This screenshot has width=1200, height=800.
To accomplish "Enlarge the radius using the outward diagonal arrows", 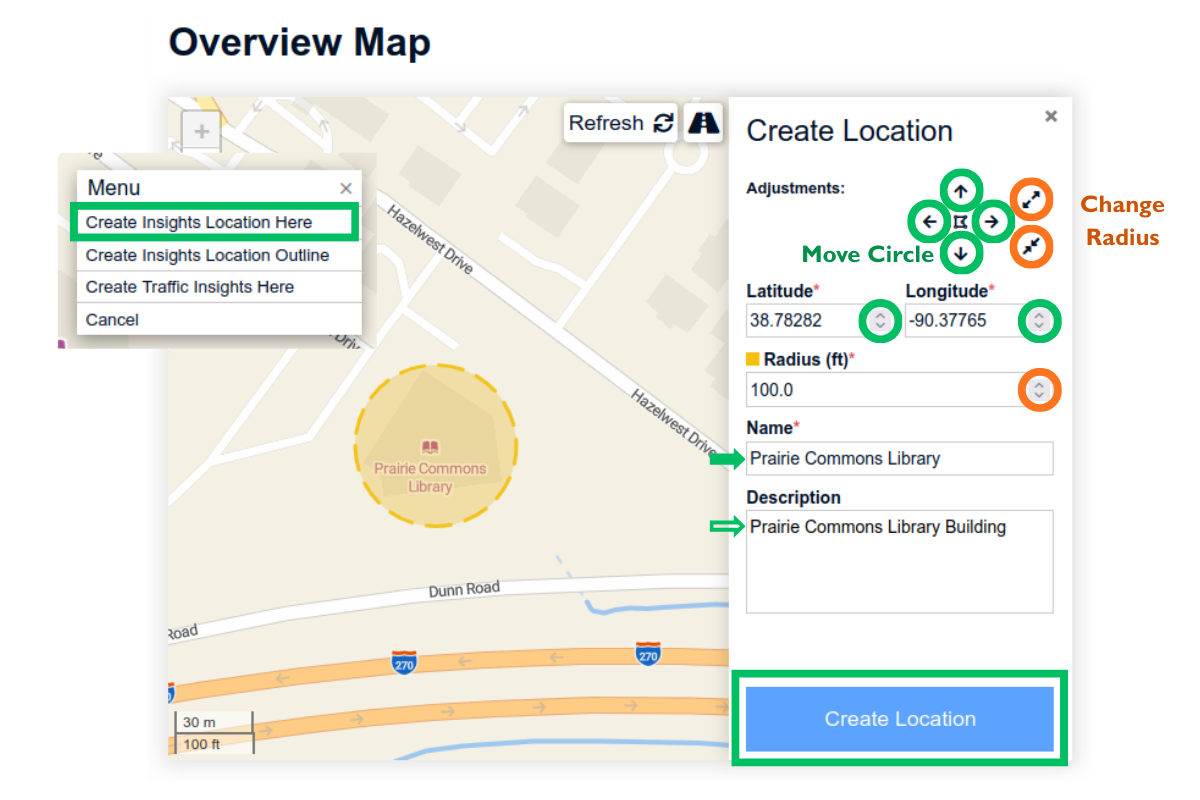I will coord(1031,200).
